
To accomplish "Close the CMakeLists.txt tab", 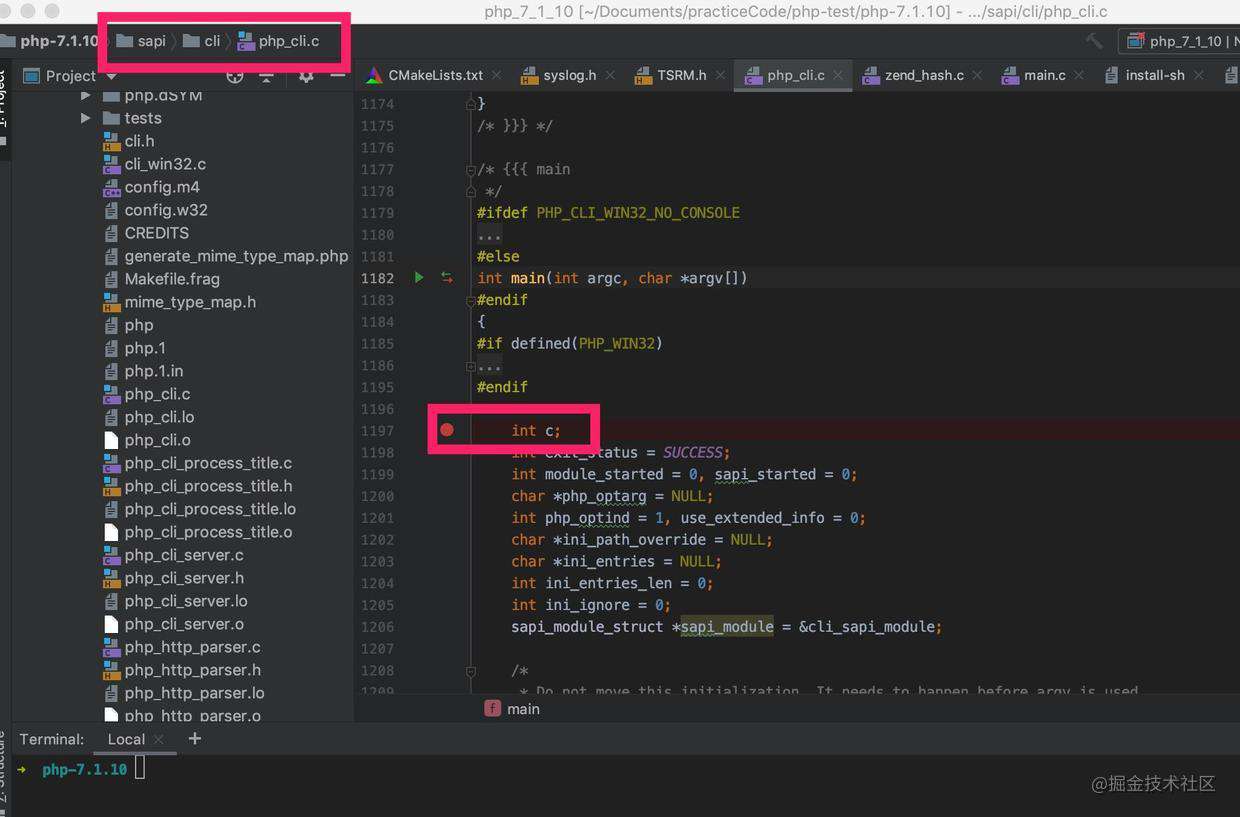I will tap(497, 75).
